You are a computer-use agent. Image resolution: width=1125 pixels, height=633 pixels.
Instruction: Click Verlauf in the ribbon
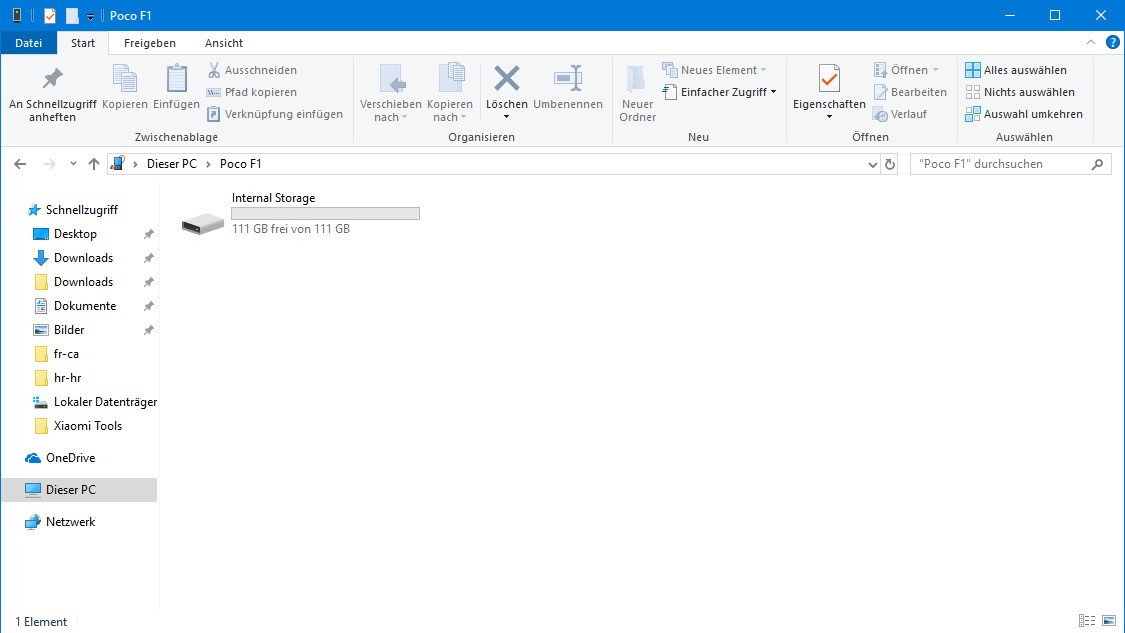coord(900,114)
